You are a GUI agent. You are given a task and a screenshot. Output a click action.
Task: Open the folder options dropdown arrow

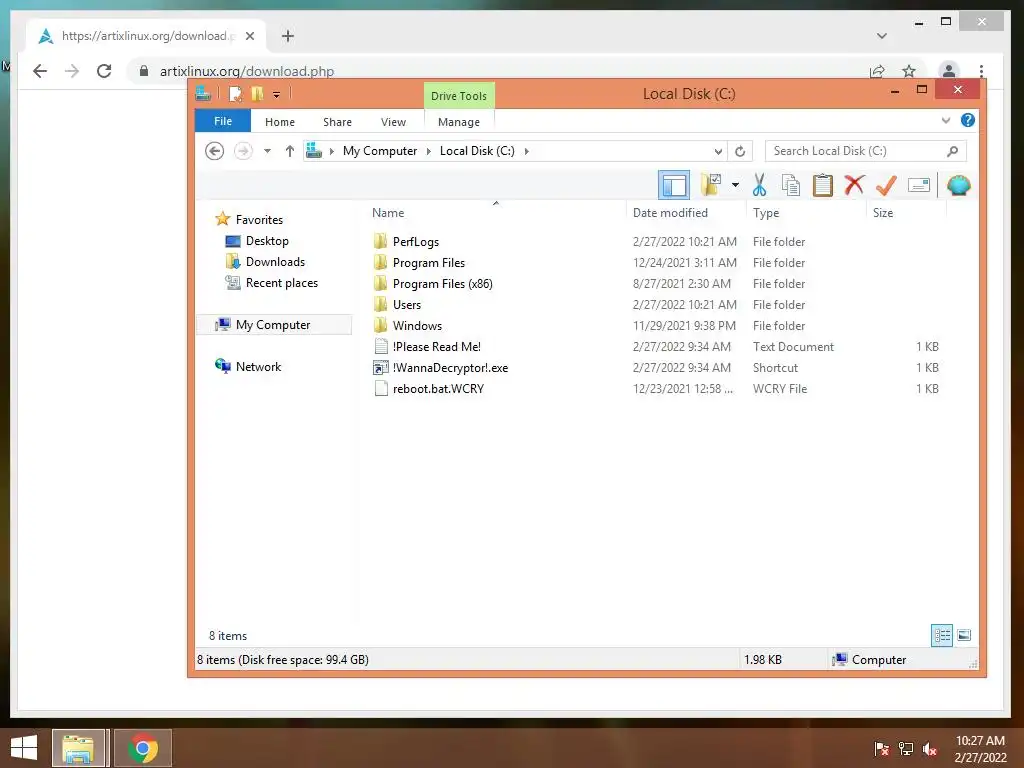click(735, 185)
